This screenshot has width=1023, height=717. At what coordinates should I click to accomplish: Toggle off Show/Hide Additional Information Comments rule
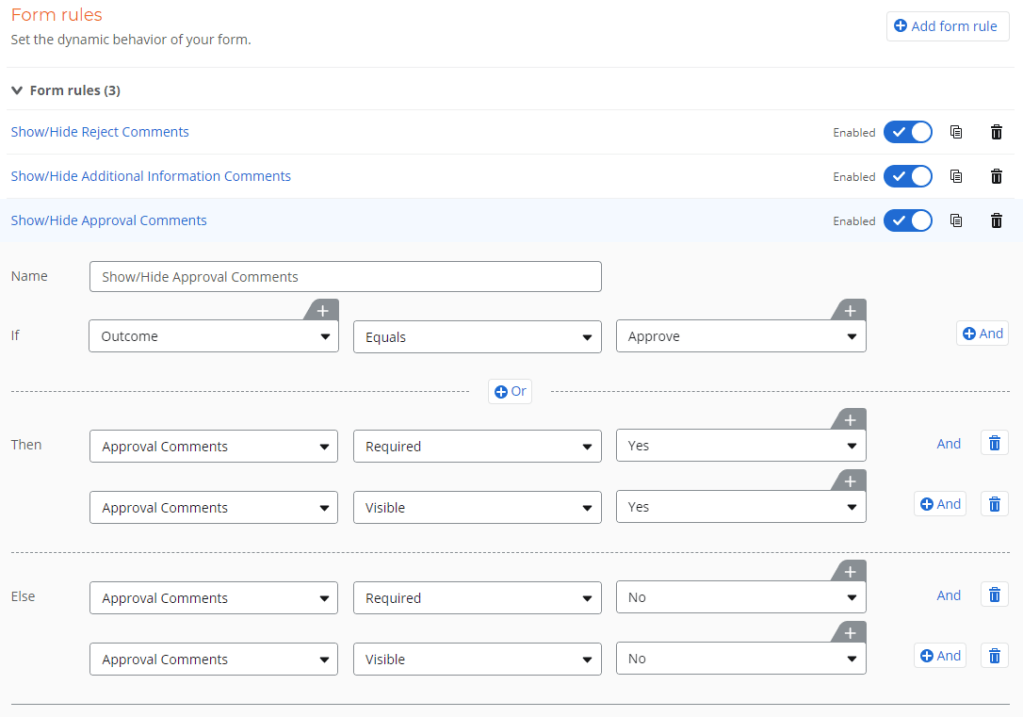pos(908,176)
